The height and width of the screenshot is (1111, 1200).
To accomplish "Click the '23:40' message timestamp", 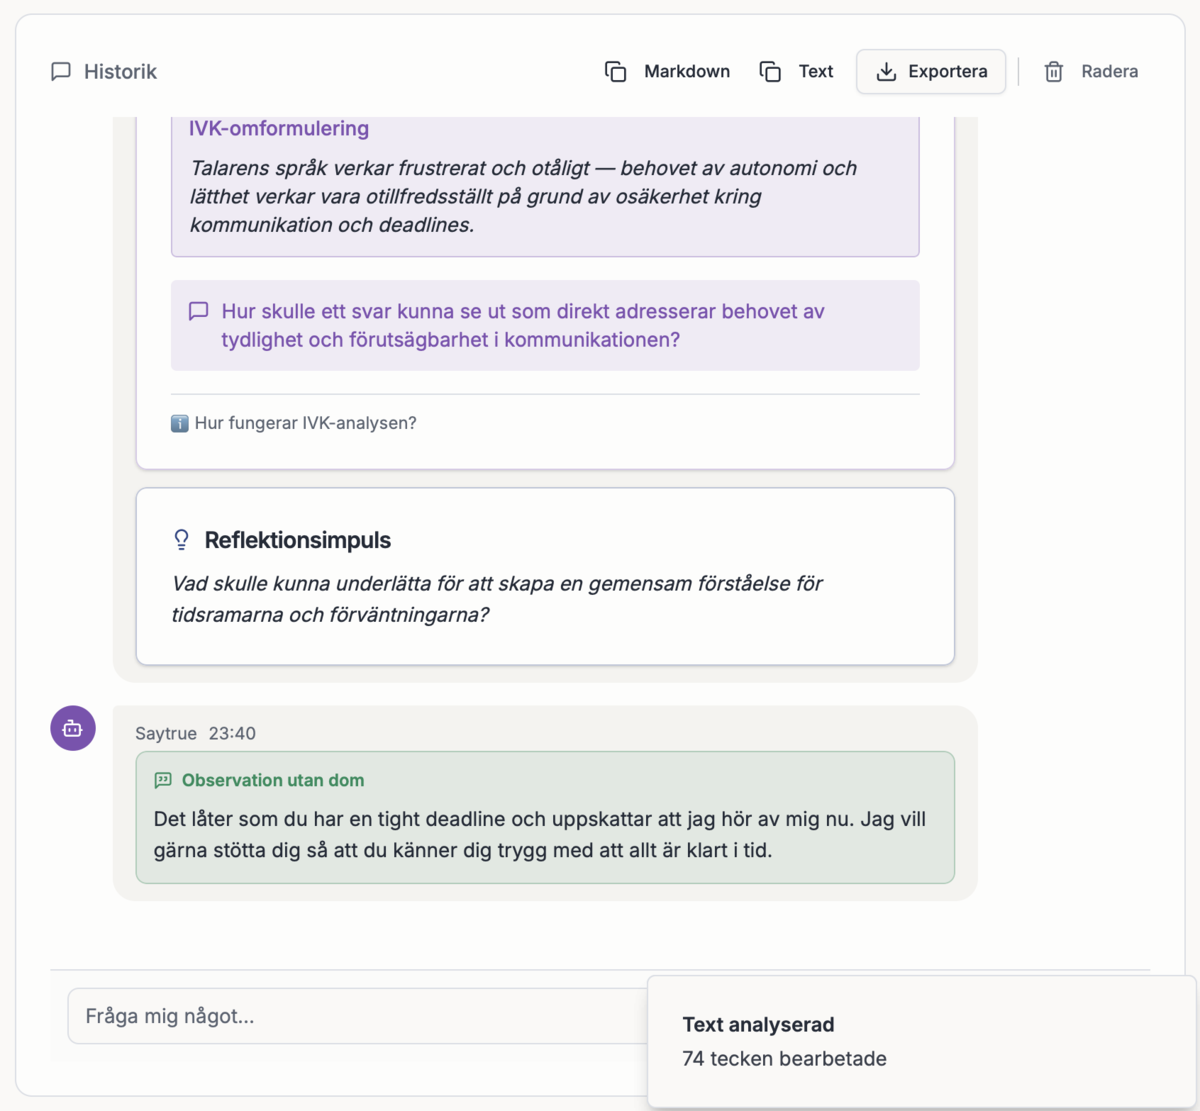I will [232, 733].
